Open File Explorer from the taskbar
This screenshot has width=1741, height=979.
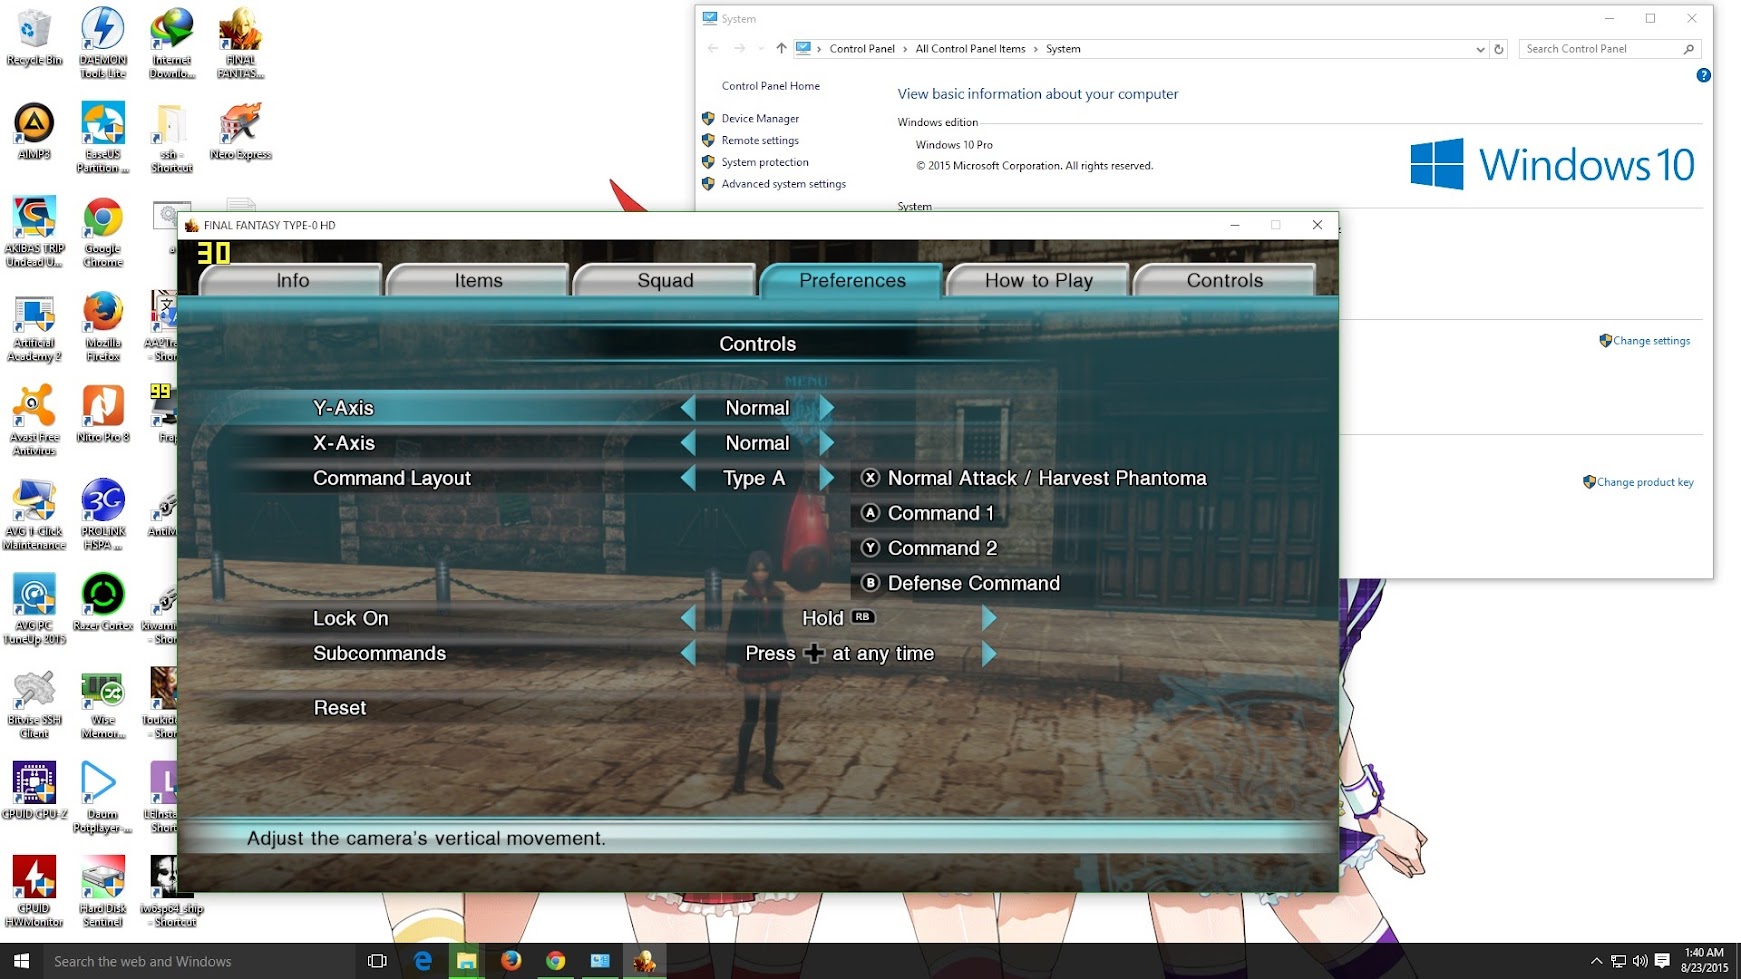pyautogui.click(x=466, y=961)
